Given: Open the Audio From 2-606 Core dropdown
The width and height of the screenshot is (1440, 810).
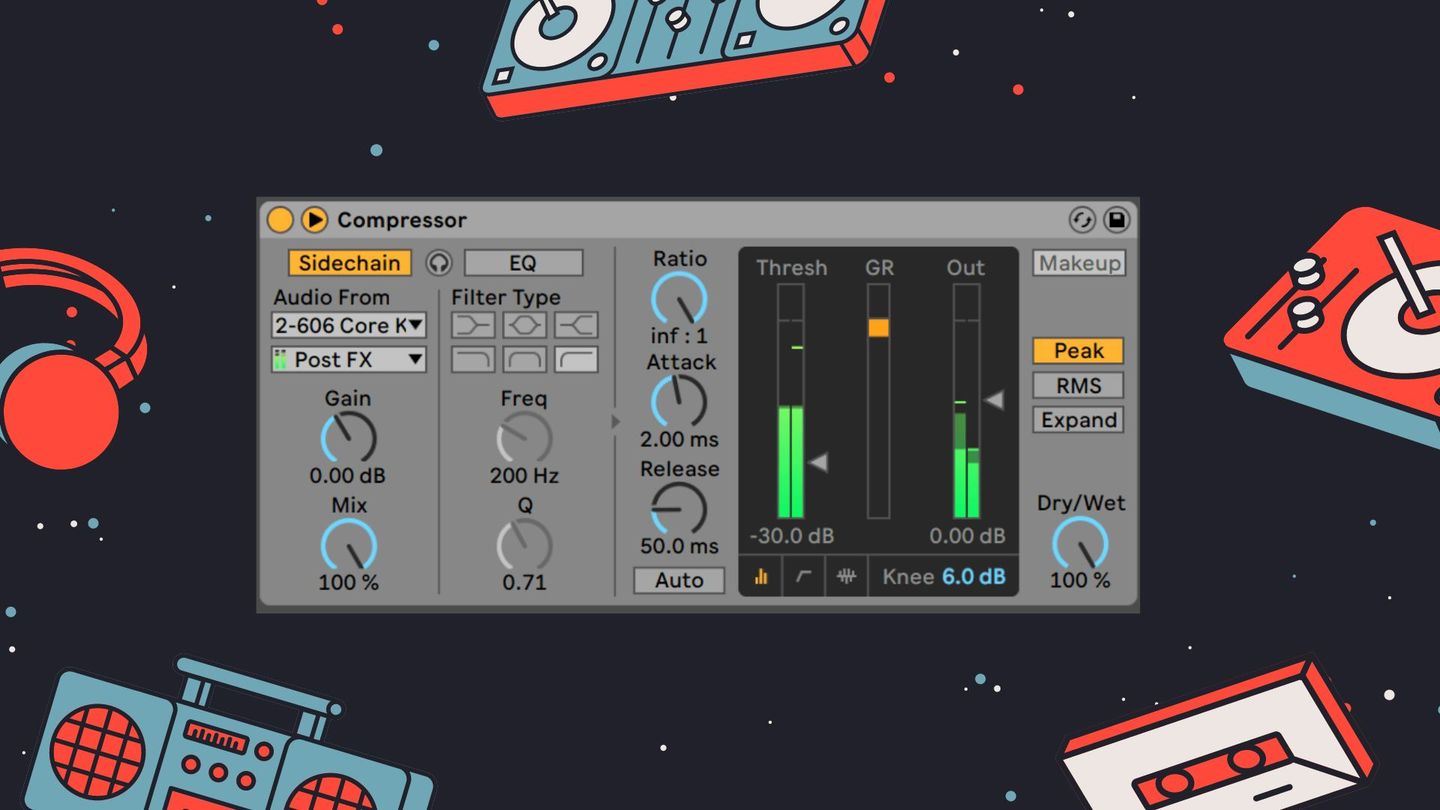Looking at the screenshot, I should [x=349, y=325].
